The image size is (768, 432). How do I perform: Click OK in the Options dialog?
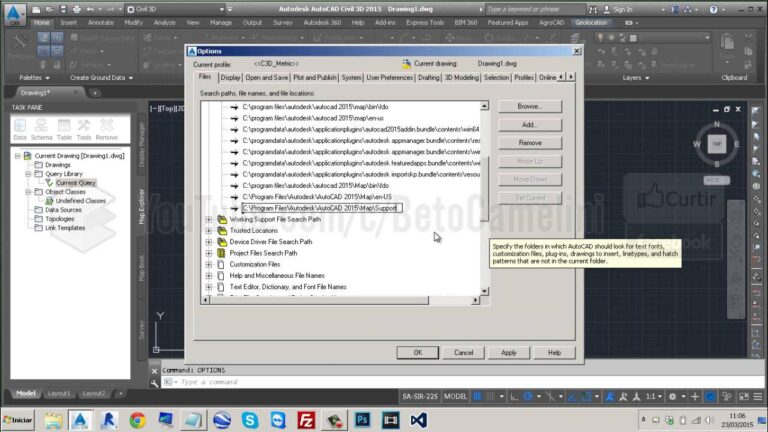pos(417,353)
